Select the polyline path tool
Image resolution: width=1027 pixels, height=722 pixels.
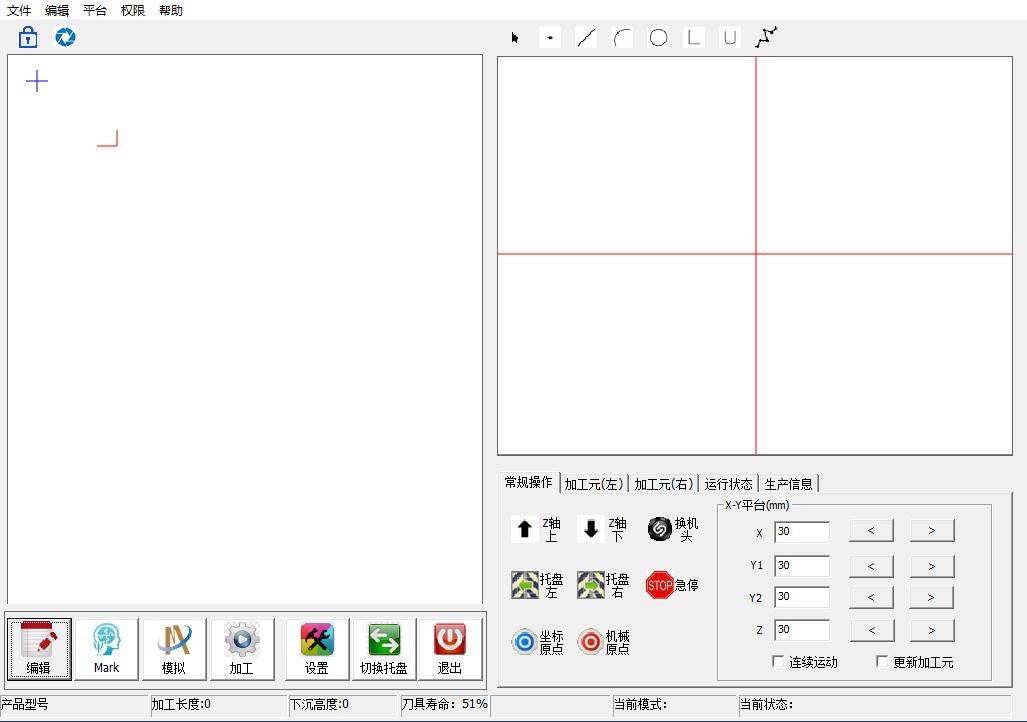(x=766, y=38)
